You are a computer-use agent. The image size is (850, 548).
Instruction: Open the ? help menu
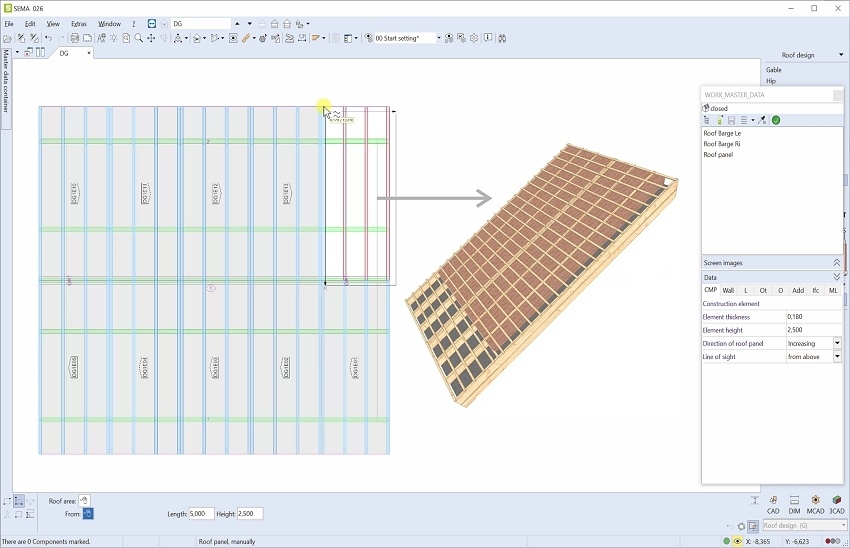[x=133, y=24]
